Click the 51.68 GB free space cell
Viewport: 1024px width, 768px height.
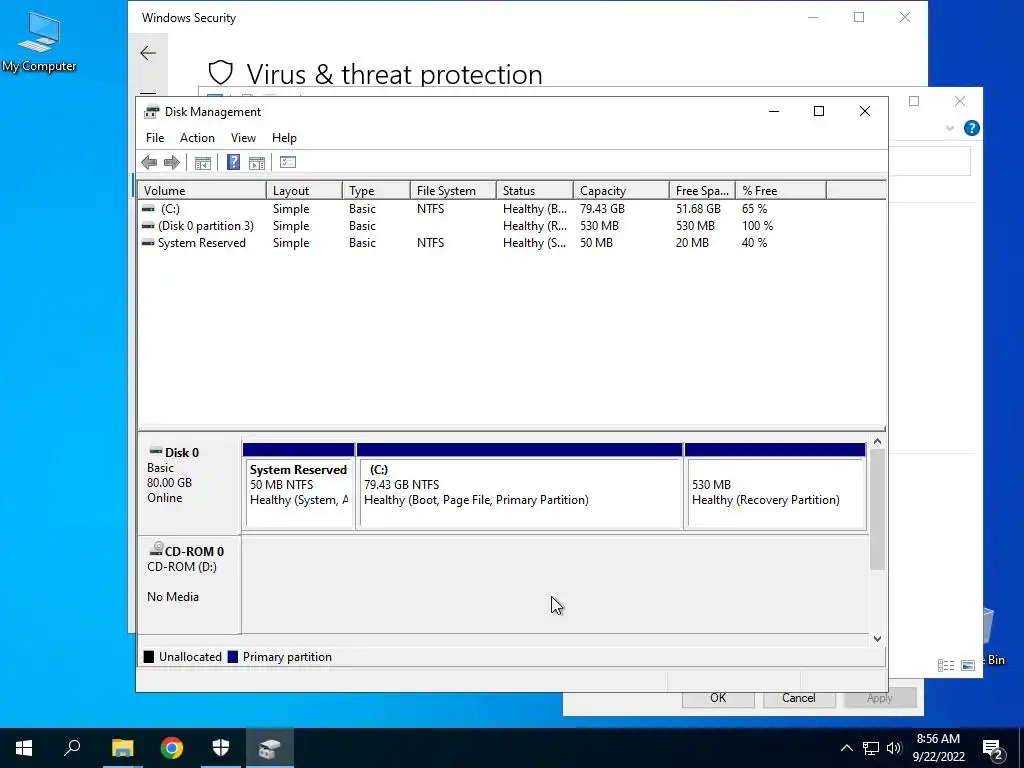tap(698, 209)
